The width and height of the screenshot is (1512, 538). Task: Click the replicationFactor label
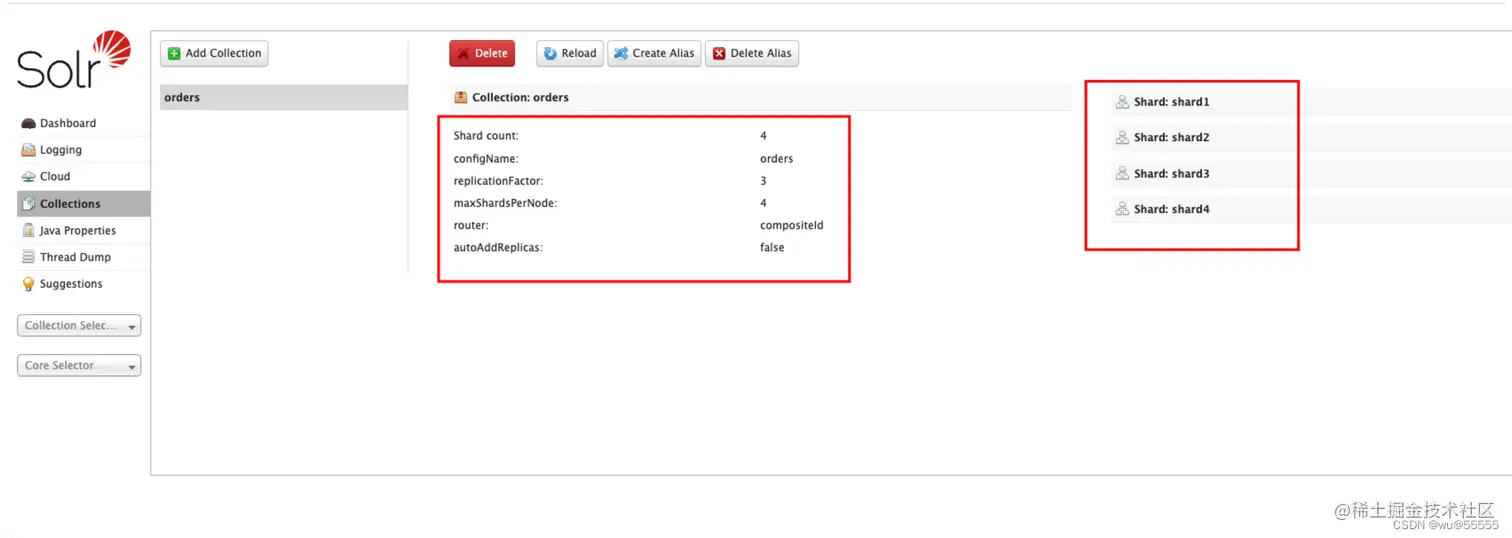pyautogui.click(x=499, y=182)
